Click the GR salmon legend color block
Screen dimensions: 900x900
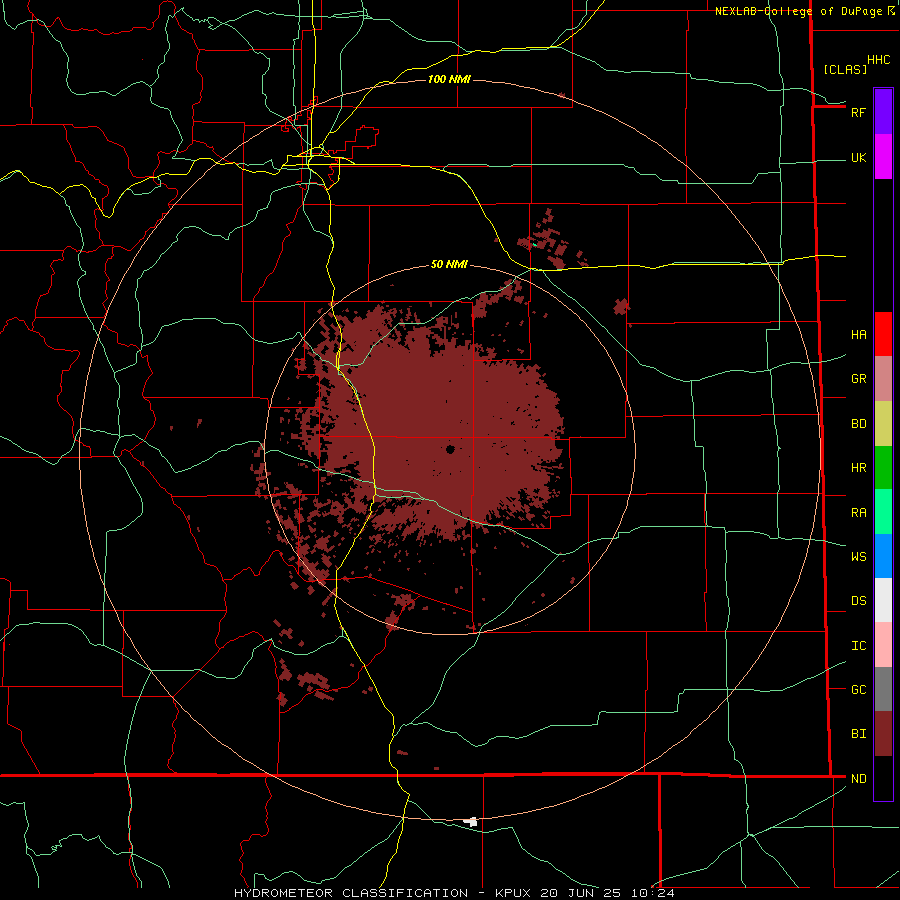[883, 379]
